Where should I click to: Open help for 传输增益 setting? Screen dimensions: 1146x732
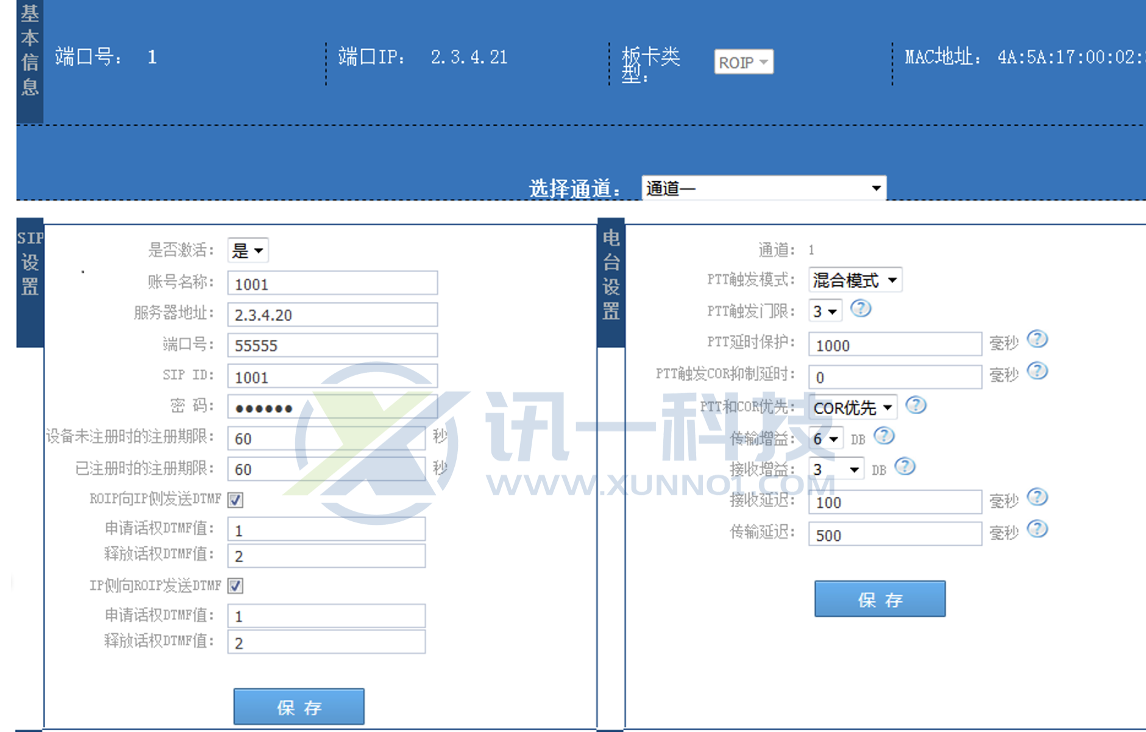[x=881, y=436]
